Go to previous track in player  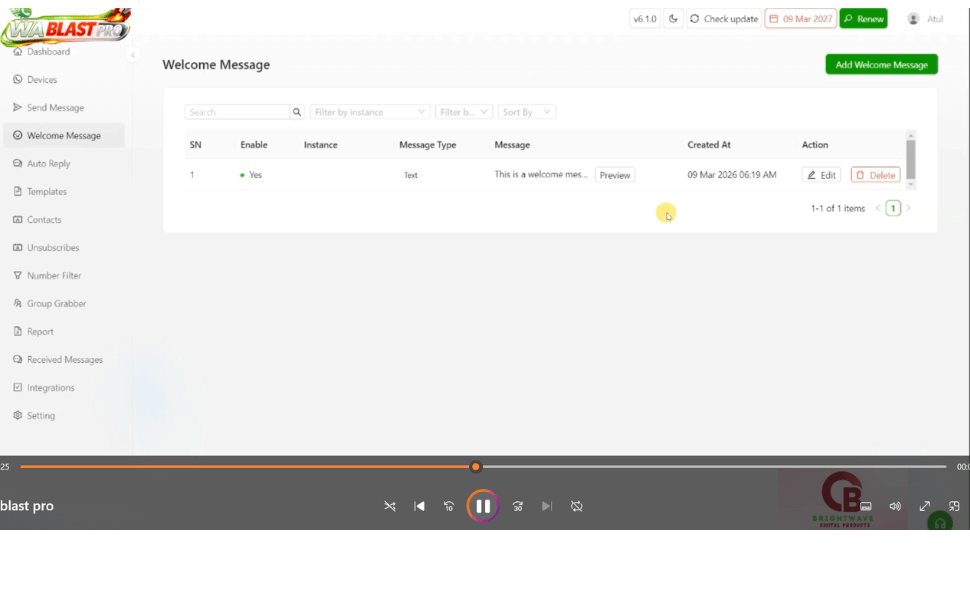tap(420, 506)
